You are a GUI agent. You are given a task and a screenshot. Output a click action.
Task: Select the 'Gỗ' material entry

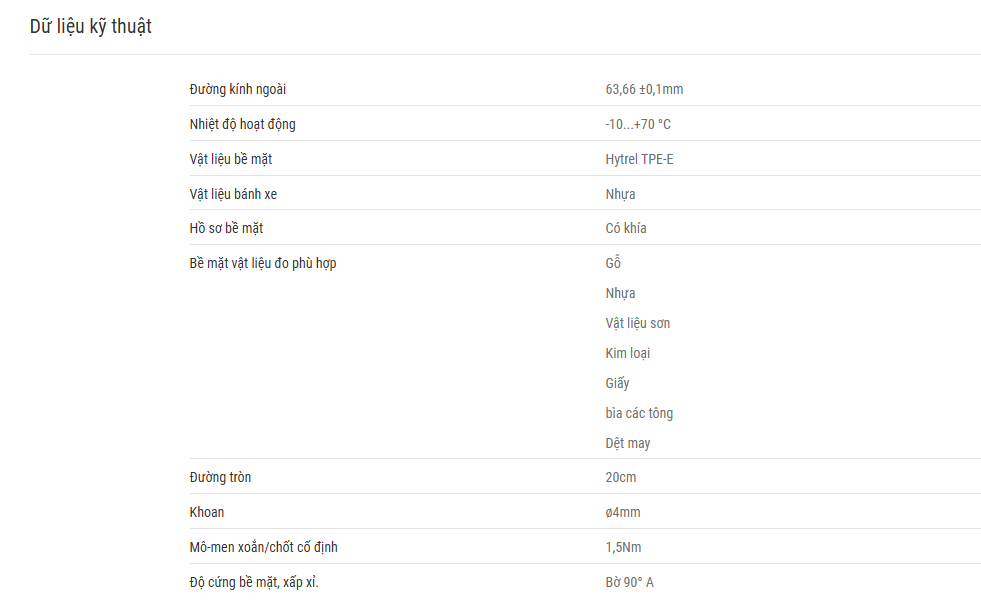[612, 262]
